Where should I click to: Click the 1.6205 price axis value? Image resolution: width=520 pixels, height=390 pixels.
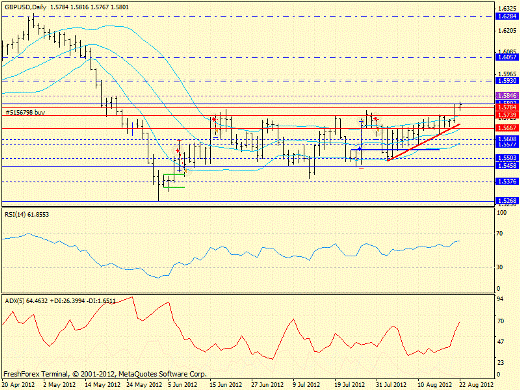(507, 31)
